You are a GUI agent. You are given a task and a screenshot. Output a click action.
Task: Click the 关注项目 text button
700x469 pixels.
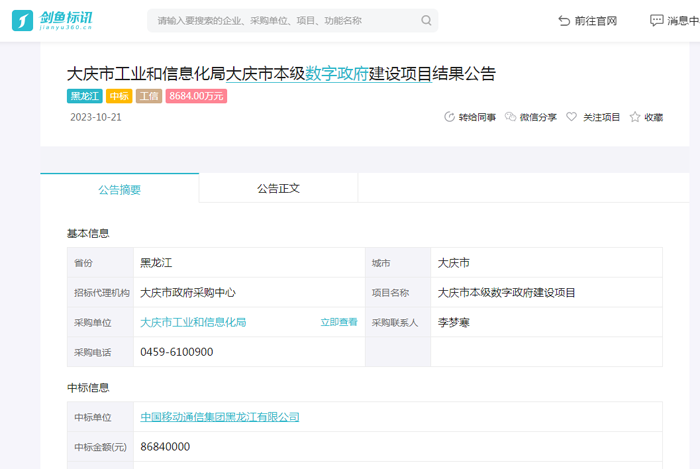[601, 117]
